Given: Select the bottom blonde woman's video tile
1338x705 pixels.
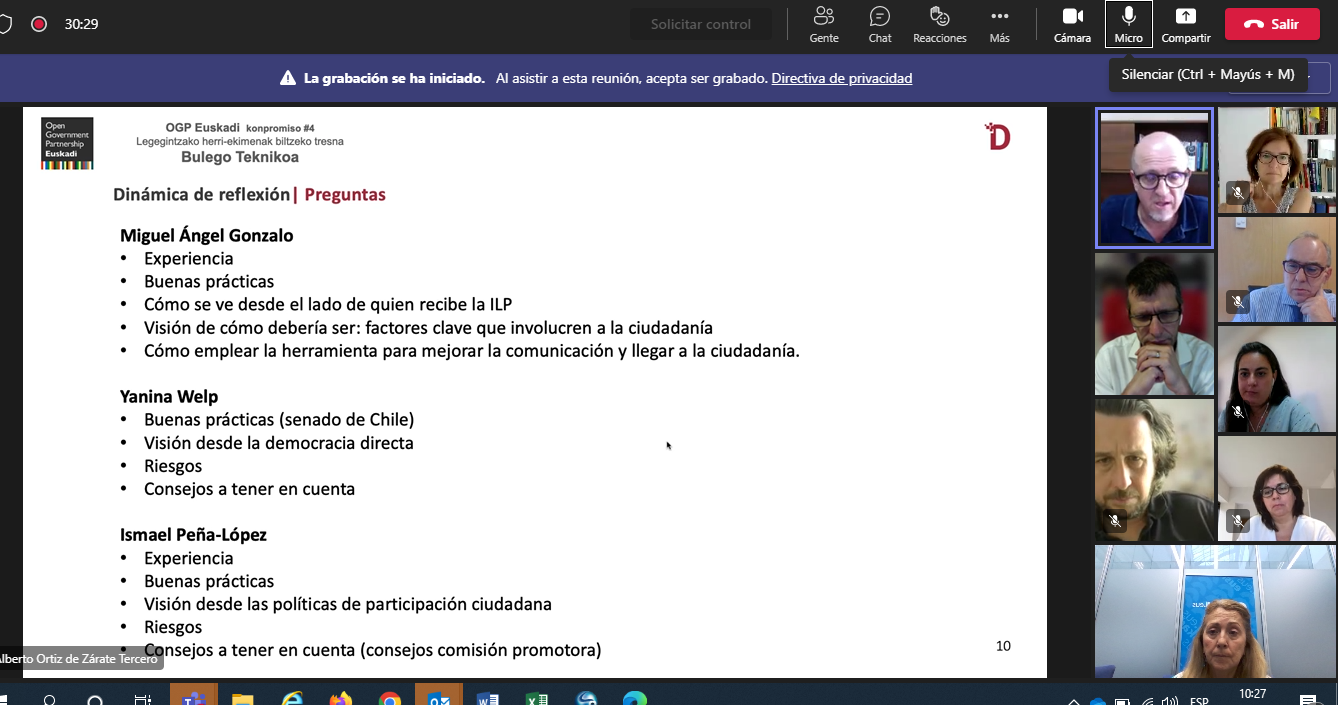Looking at the screenshot, I should pyautogui.click(x=1215, y=611).
